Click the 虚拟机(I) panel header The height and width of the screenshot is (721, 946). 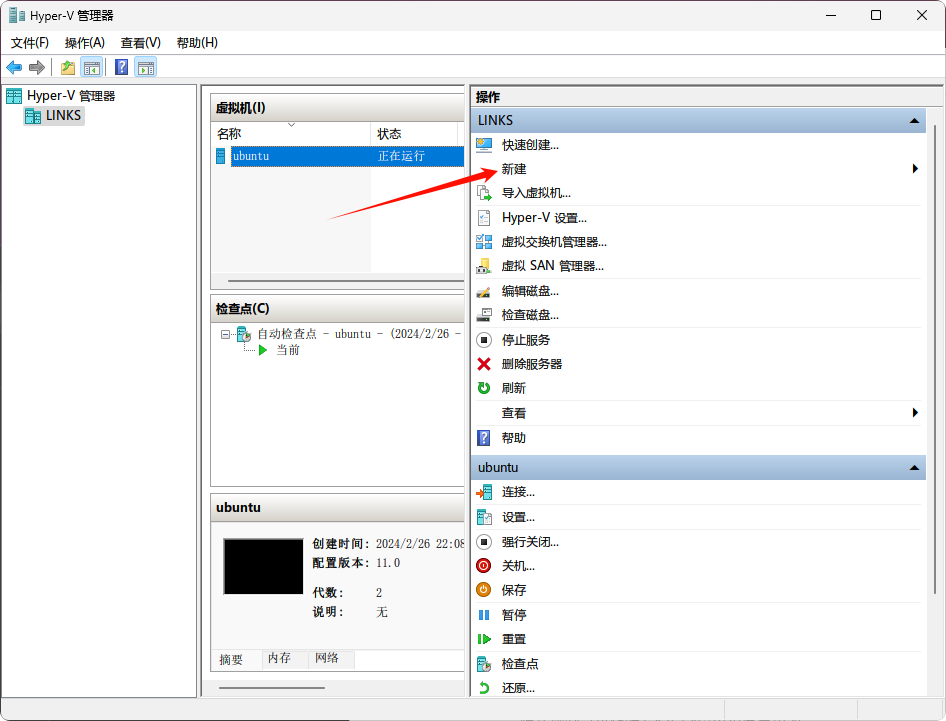click(x=338, y=108)
